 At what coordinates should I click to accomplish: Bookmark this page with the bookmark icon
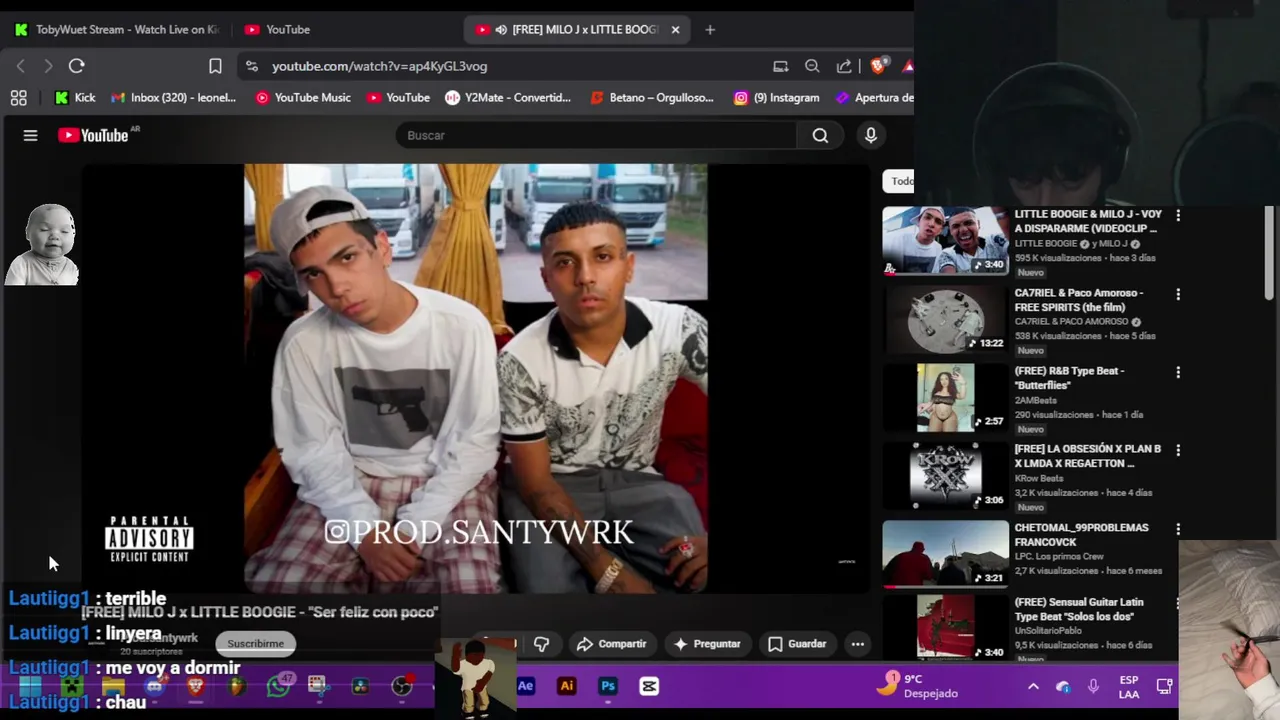tap(215, 66)
